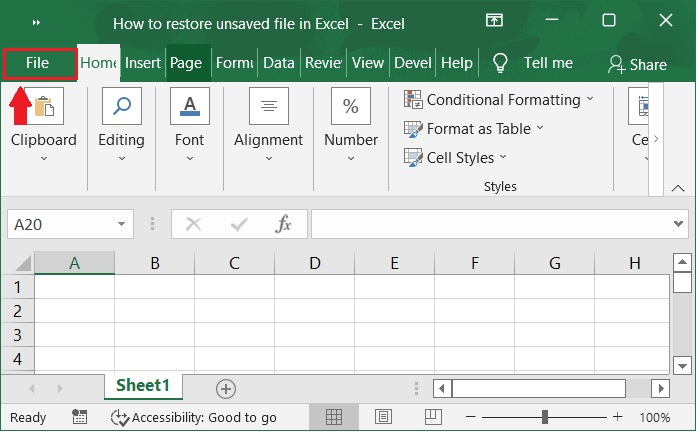700x433 pixels.
Task: Click the Editing magnifier icon
Action: click(x=121, y=106)
